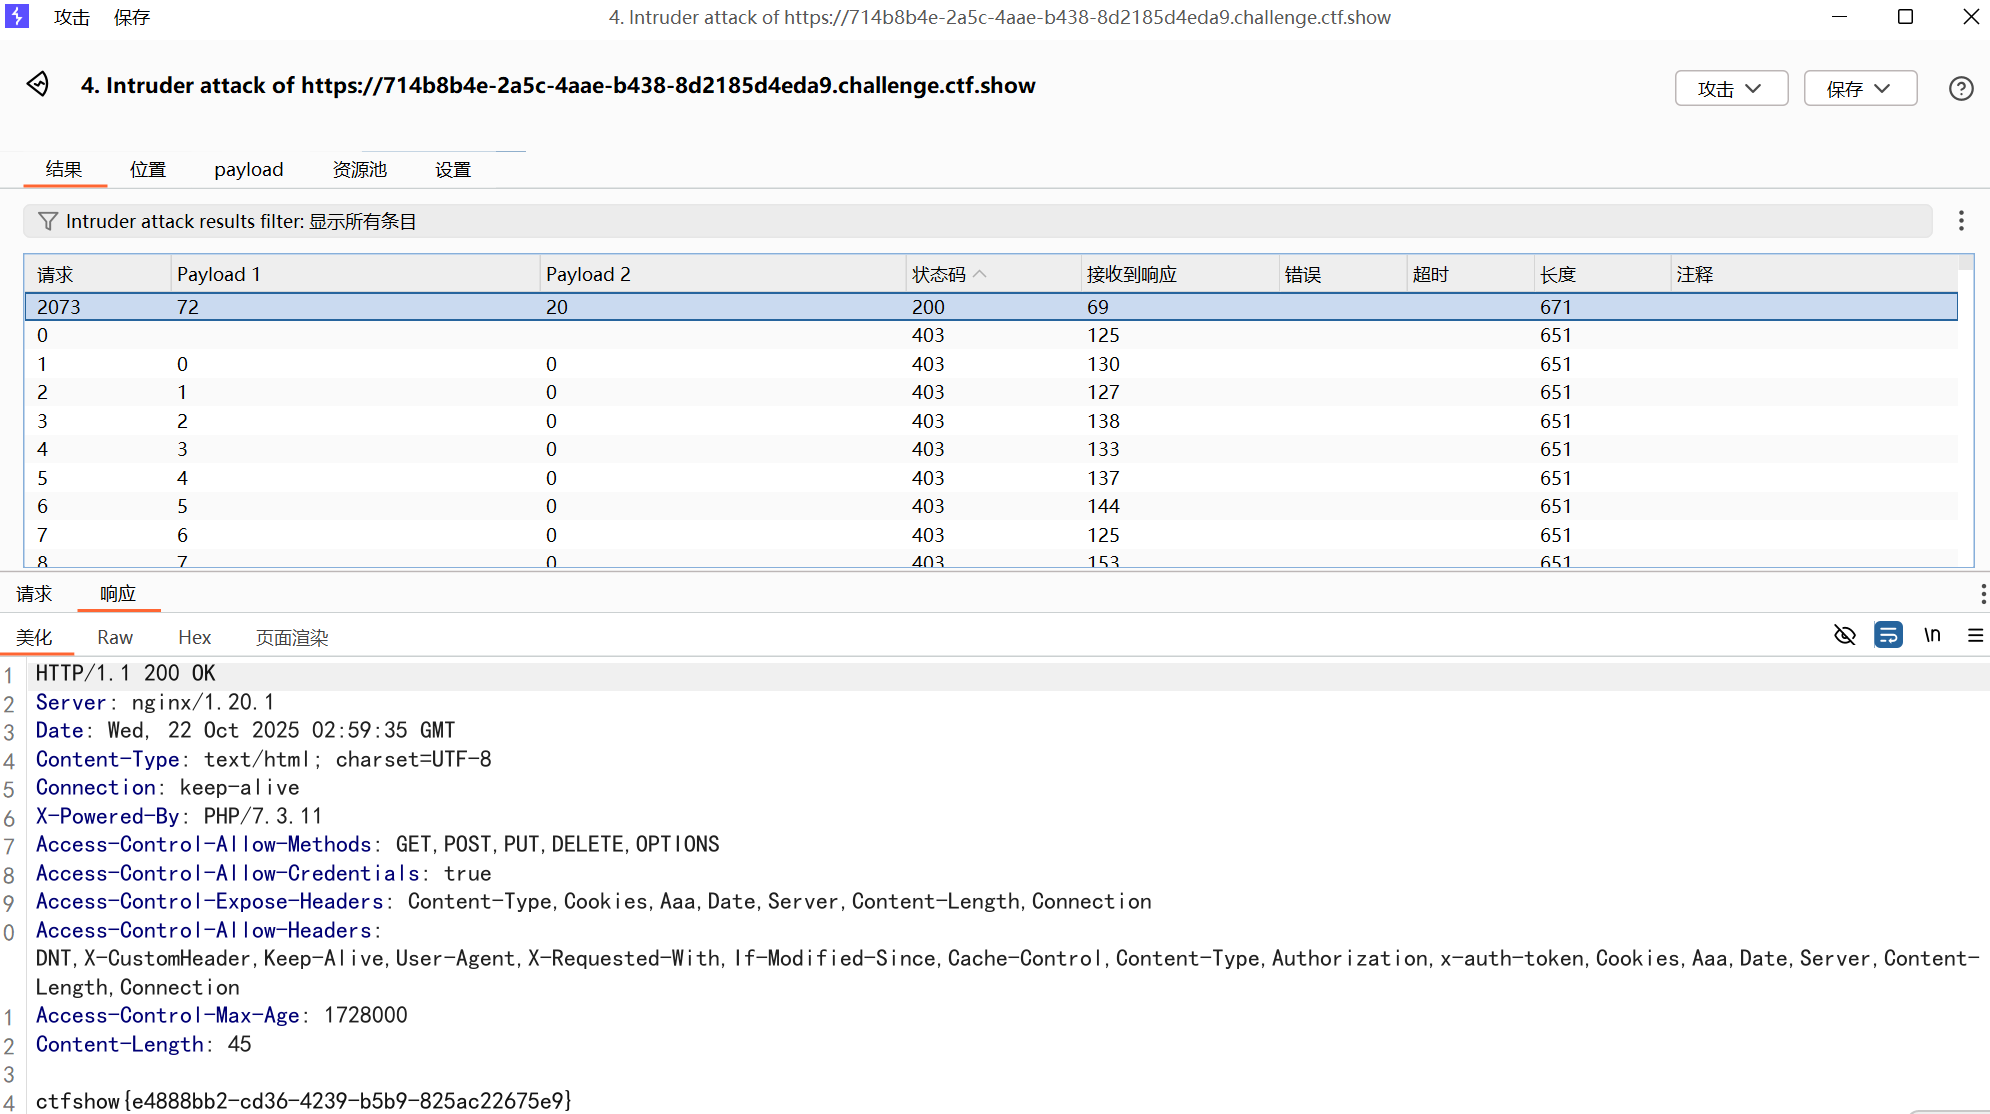Viewport: 1990px width, 1114px height.
Task: Expand the 攻击 dropdown button
Action: click(1731, 89)
